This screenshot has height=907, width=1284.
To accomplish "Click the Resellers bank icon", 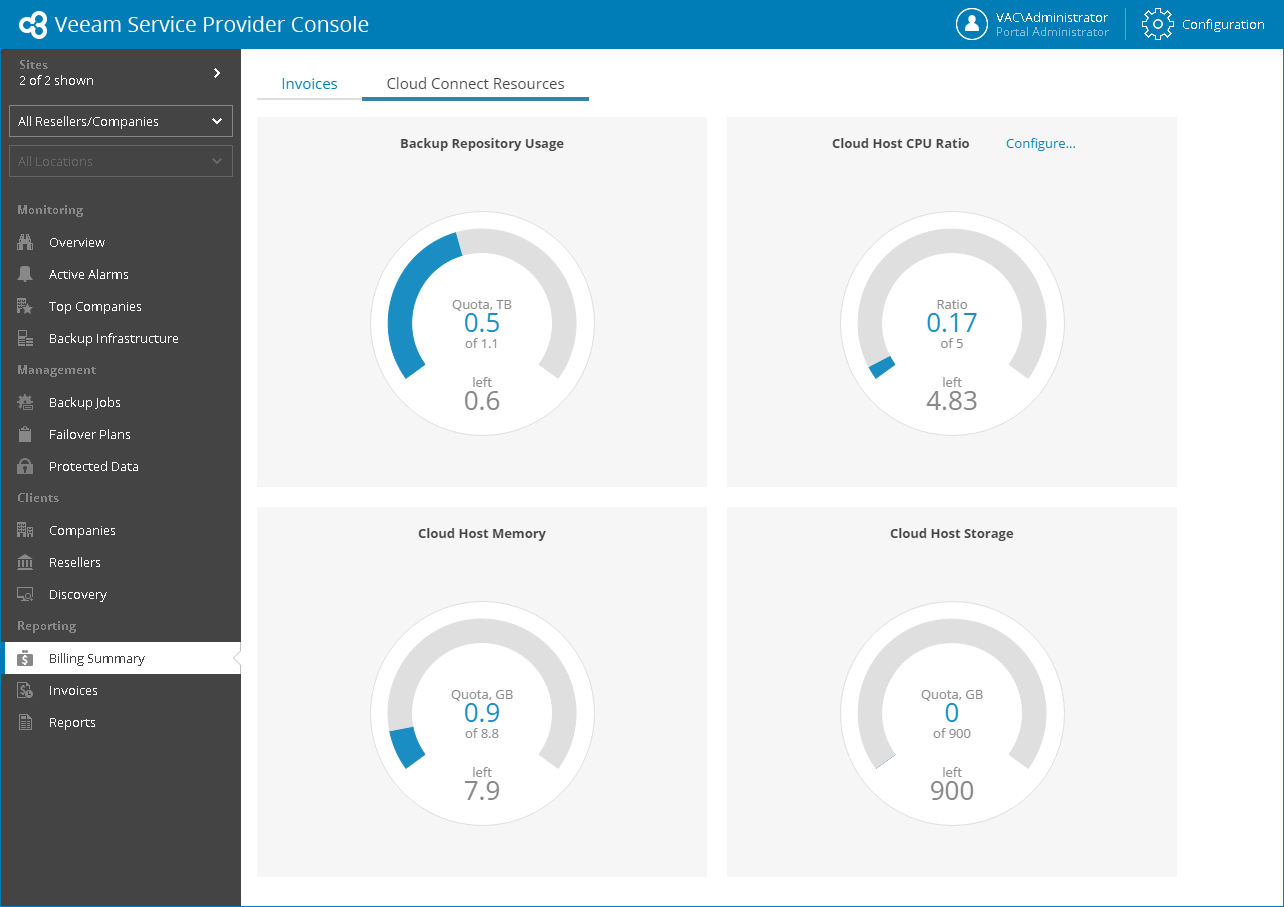I will 26,562.
